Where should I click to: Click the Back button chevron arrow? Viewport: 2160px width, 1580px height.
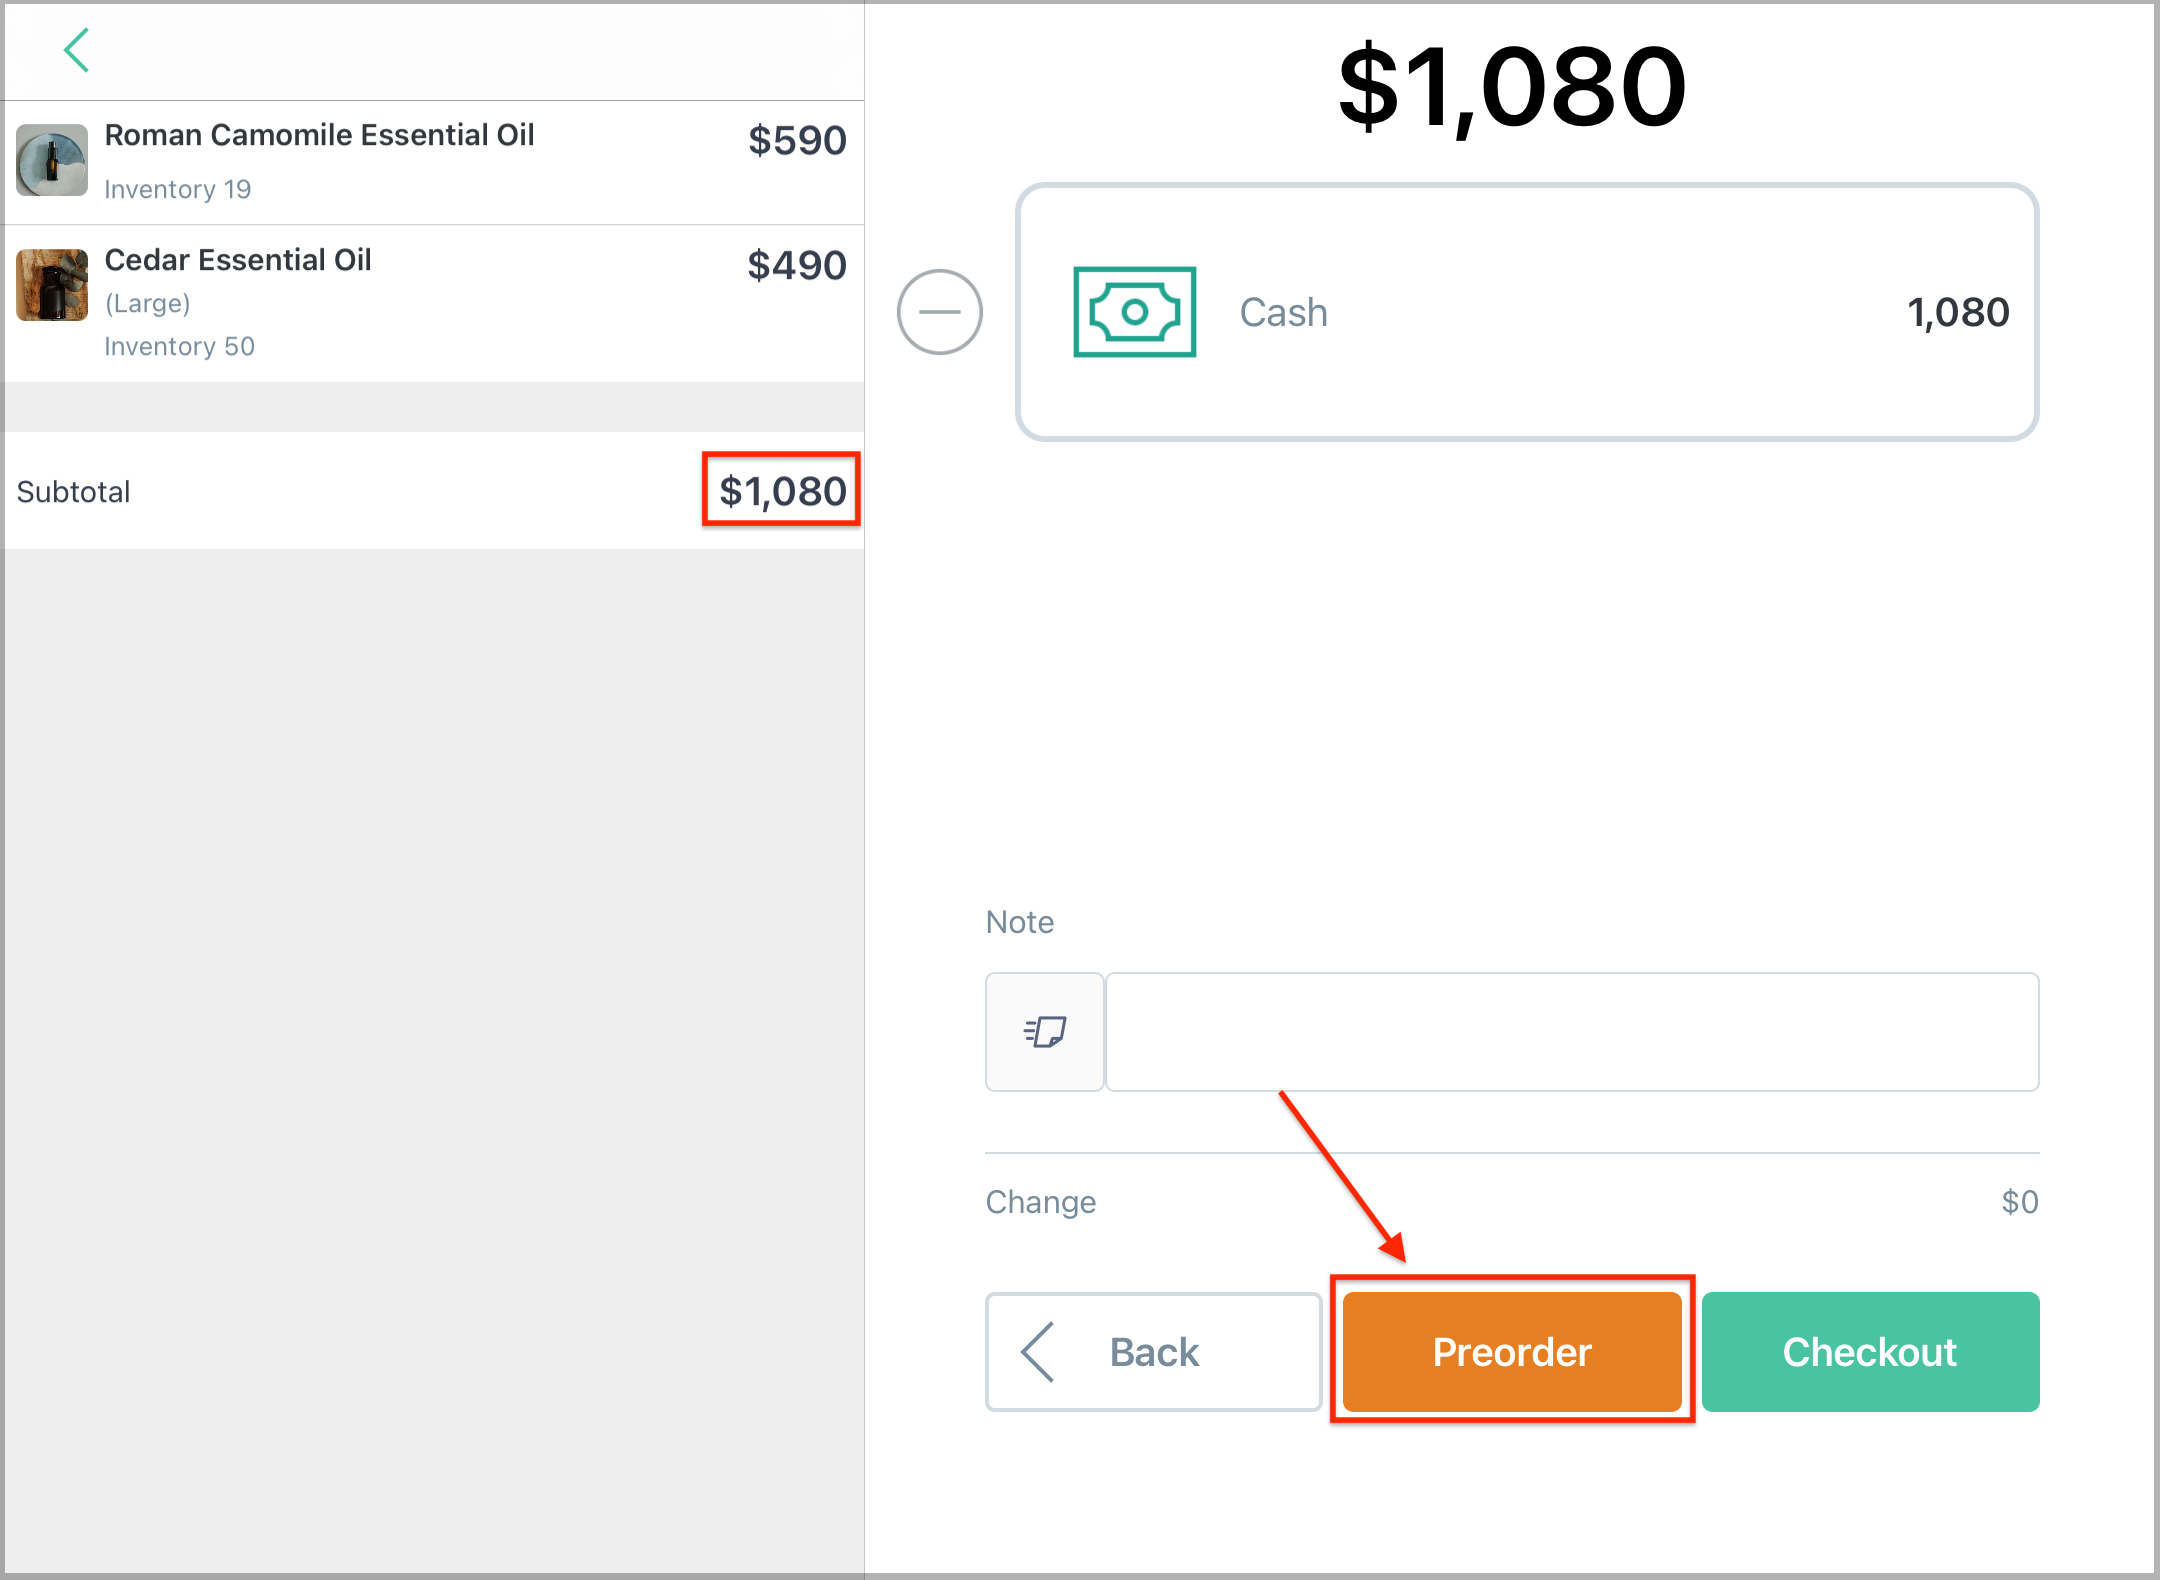coord(1038,1352)
